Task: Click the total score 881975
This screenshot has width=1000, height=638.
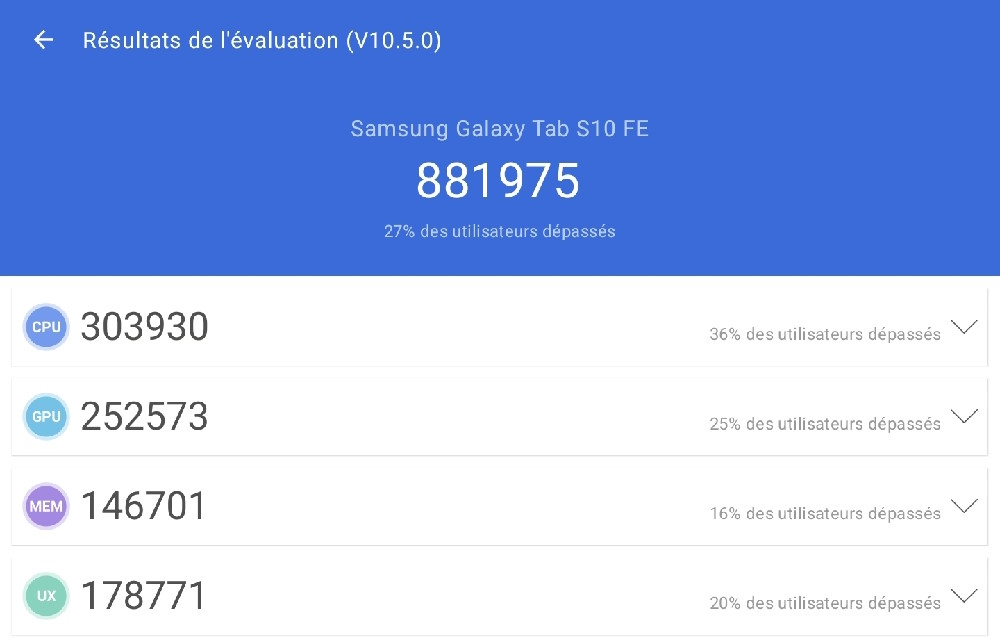Action: (498, 181)
